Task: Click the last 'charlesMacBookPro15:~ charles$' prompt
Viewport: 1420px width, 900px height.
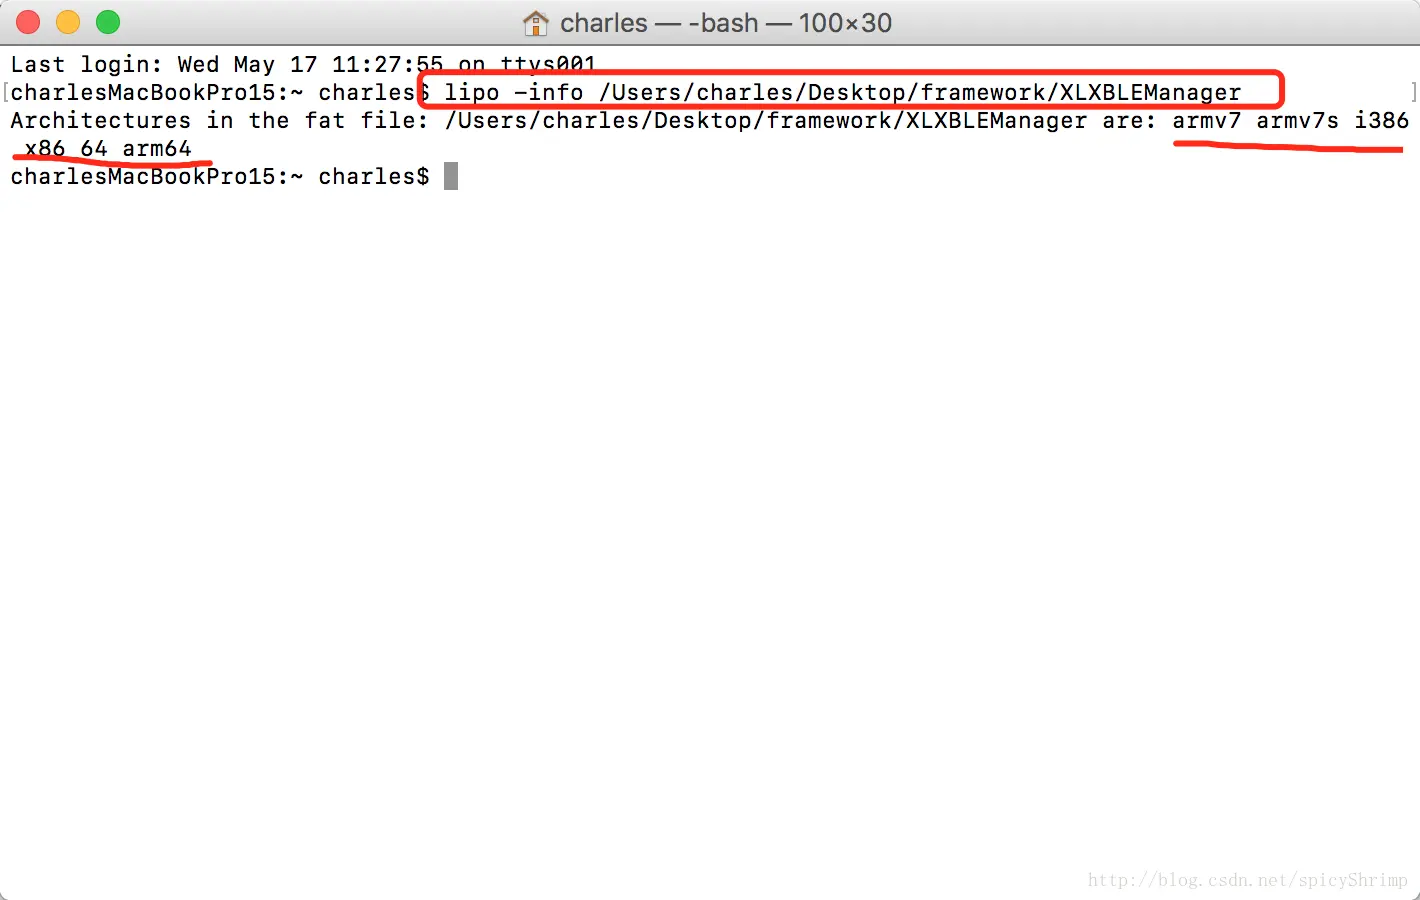Action: click(220, 176)
